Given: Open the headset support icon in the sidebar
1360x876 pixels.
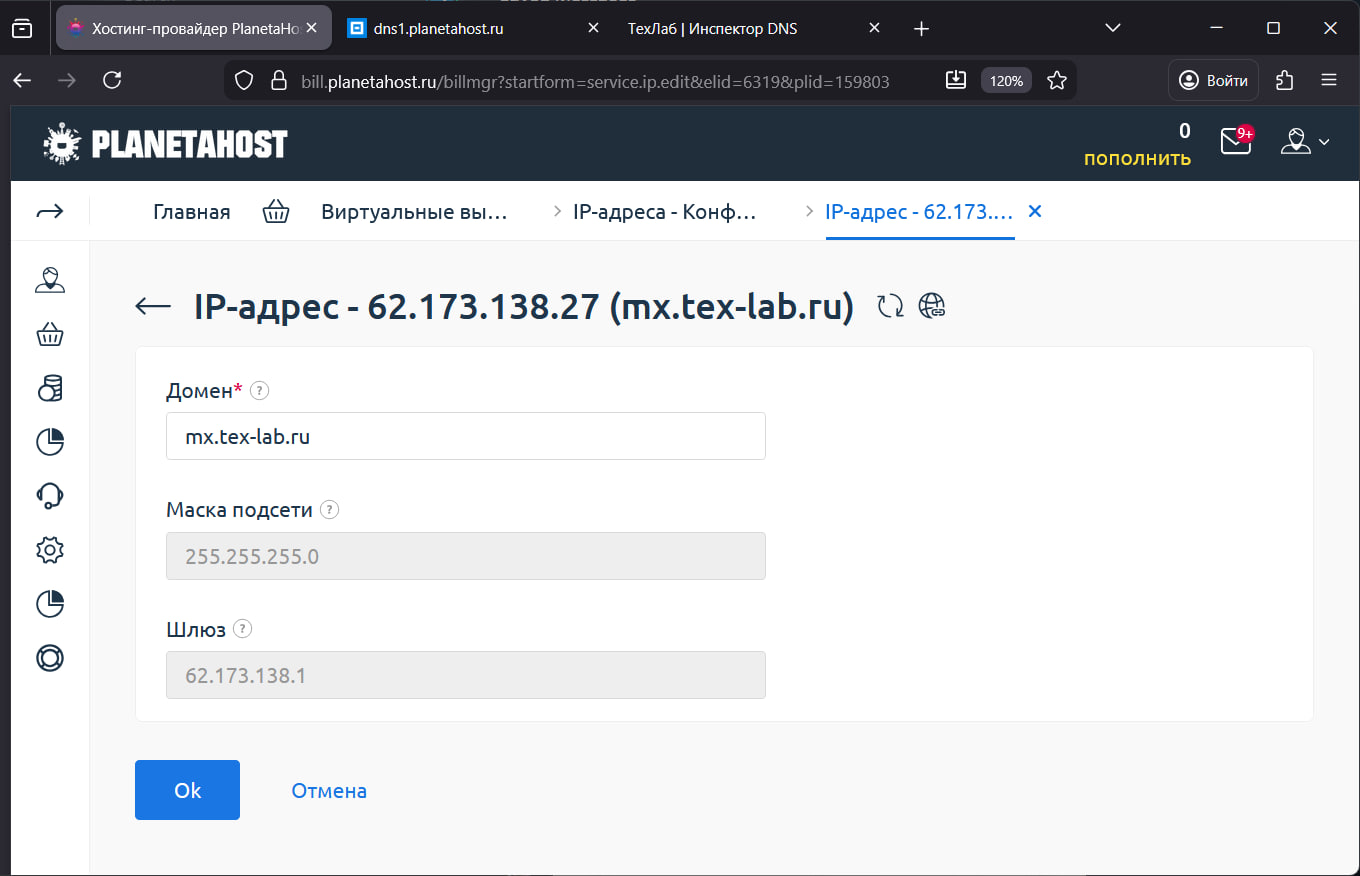Looking at the screenshot, I should [50, 495].
